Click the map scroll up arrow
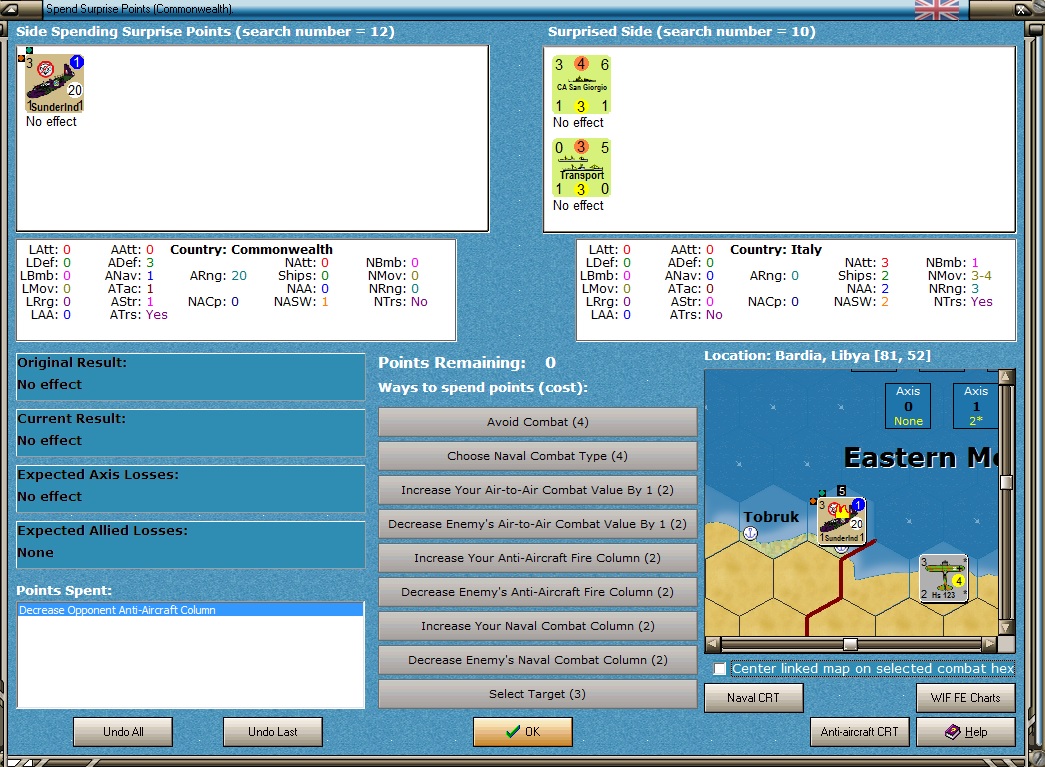This screenshot has width=1045, height=767. (1006, 377)
